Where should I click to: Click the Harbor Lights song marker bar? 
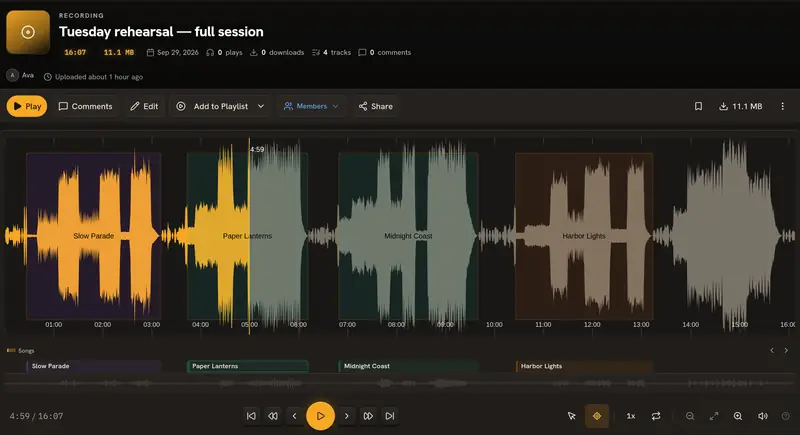(x=584, y=366)
